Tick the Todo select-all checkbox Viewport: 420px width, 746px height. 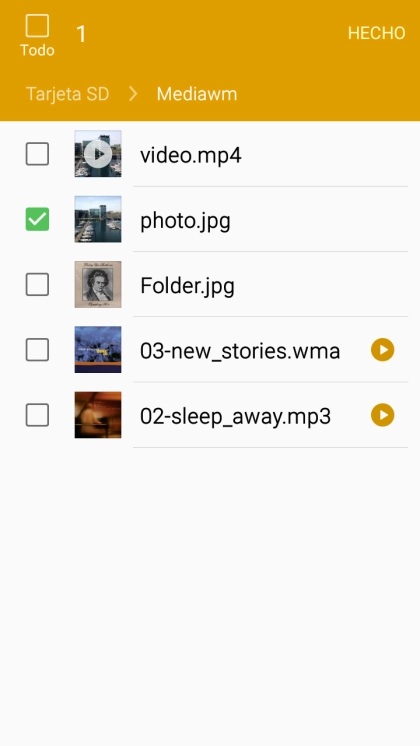[37, 26]
